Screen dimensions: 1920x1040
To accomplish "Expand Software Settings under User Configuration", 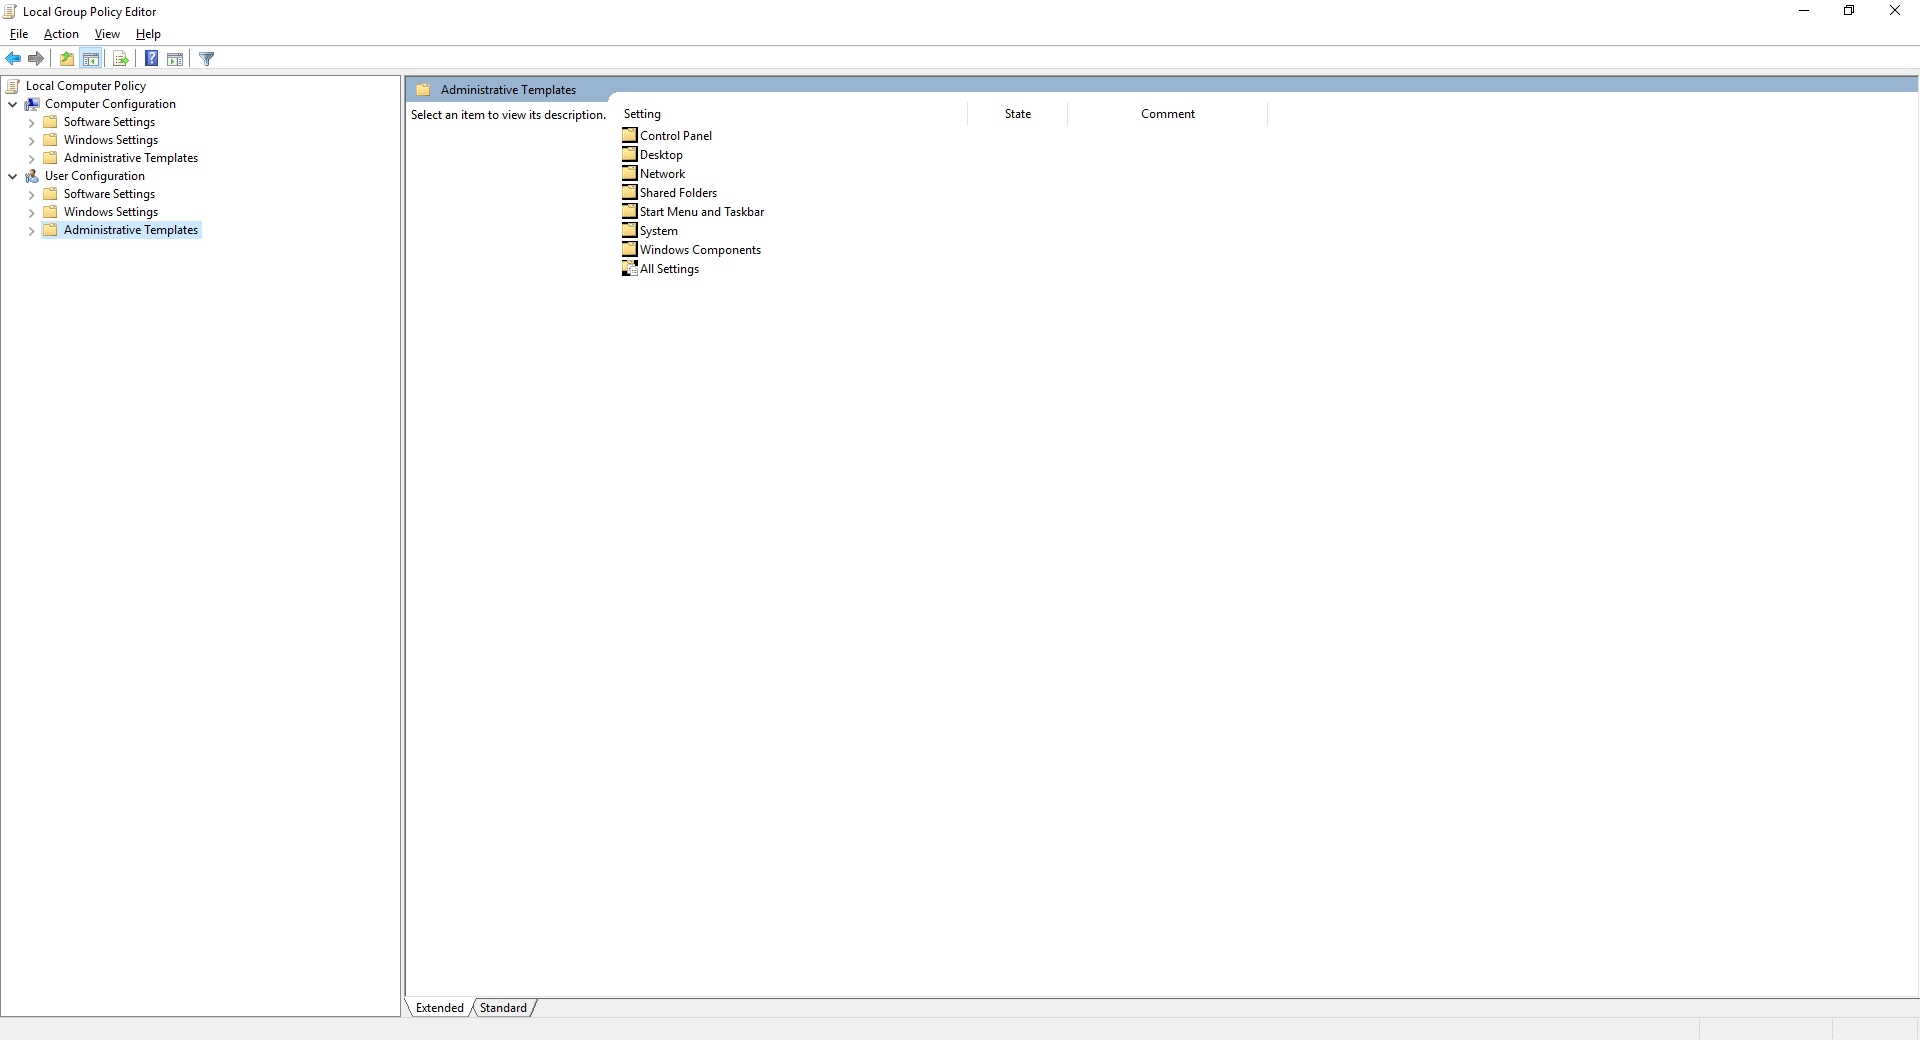I will click(31, 194).
